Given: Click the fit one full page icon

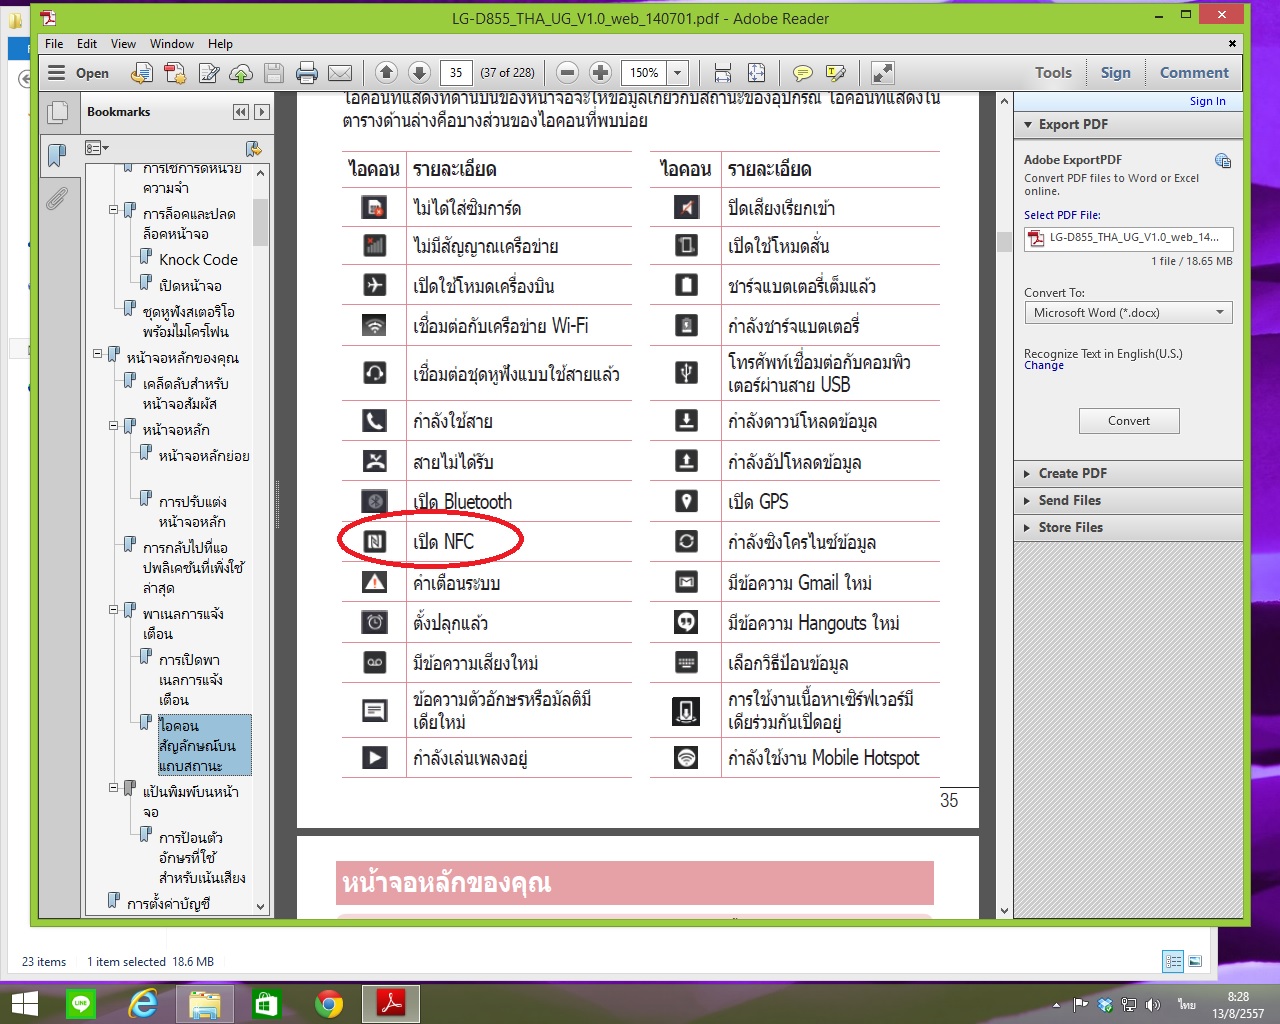Looking at the screenshot, I should [756, 73].
